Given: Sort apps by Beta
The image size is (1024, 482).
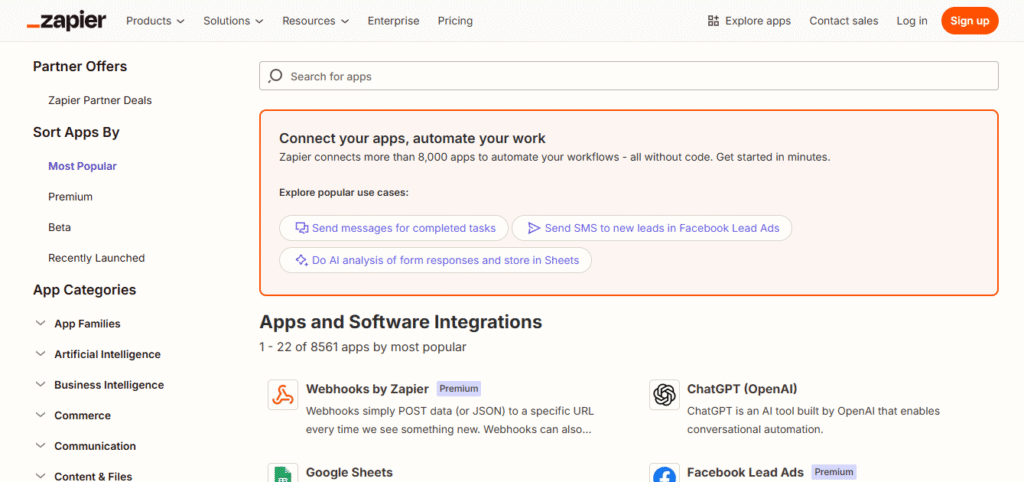Looking at the screenshot, I should tap(59, 227).
